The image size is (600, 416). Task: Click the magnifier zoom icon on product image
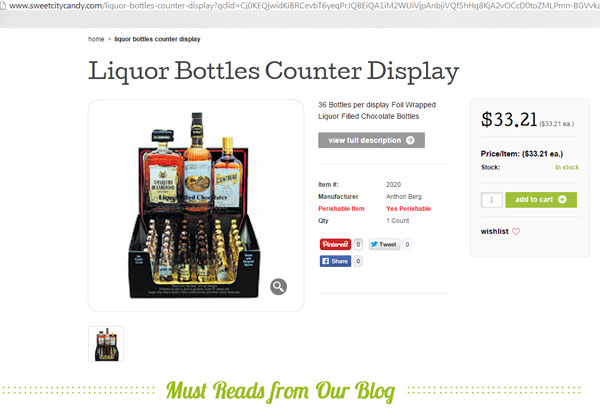[x=278, y=286]
